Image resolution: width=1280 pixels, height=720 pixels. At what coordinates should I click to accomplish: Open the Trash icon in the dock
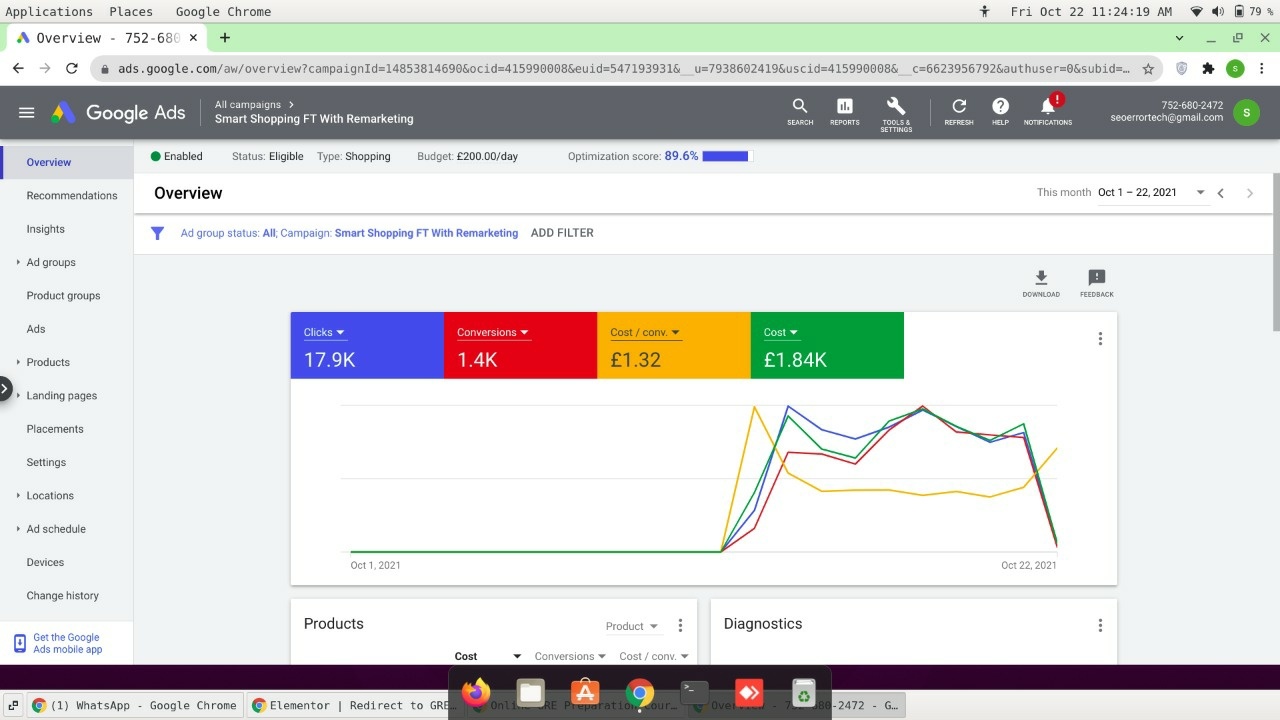click(803, 692)
